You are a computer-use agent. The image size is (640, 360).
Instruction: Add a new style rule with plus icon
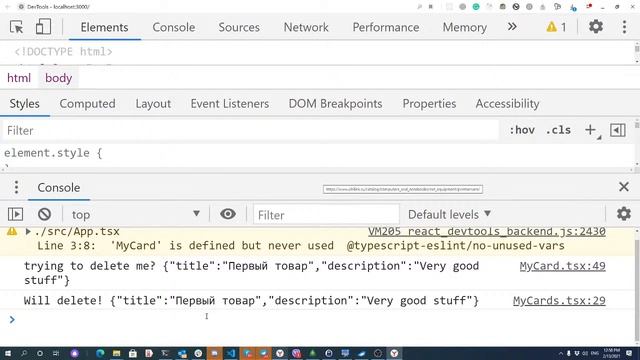point(590,130)
